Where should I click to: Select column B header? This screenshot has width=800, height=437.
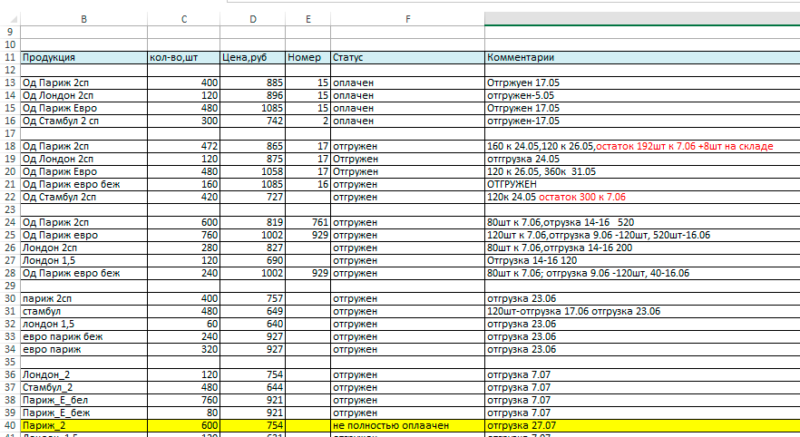[84, 19]
